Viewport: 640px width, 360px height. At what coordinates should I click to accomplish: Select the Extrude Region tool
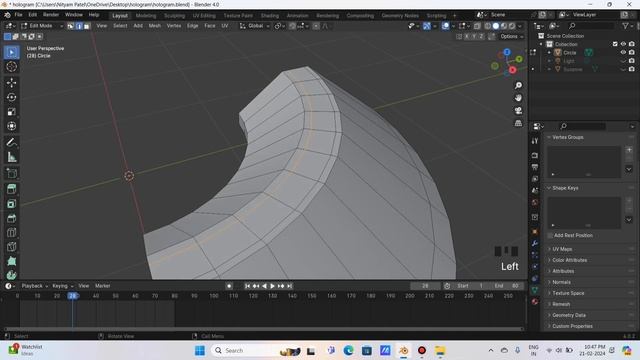pos(11,189)
